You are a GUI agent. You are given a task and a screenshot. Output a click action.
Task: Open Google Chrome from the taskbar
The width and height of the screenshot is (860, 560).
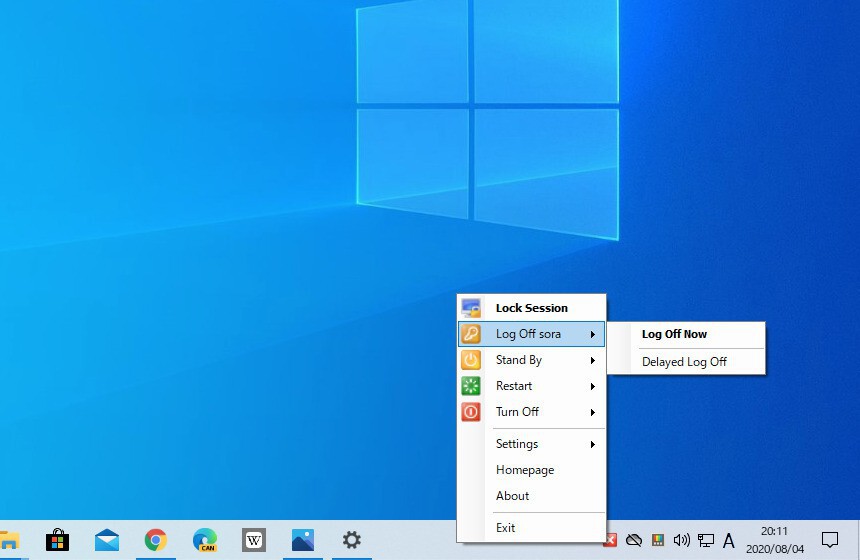click(x=155, y=540)
